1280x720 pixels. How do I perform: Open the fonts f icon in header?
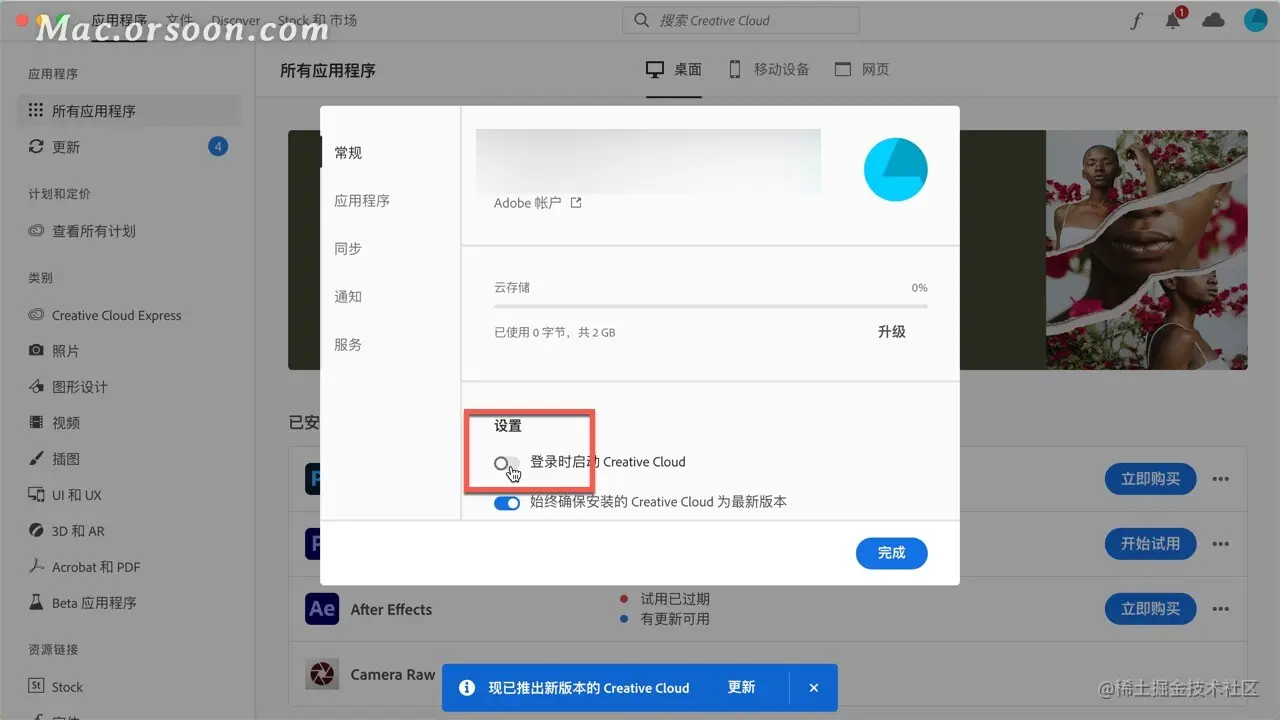click(1136, 21)
